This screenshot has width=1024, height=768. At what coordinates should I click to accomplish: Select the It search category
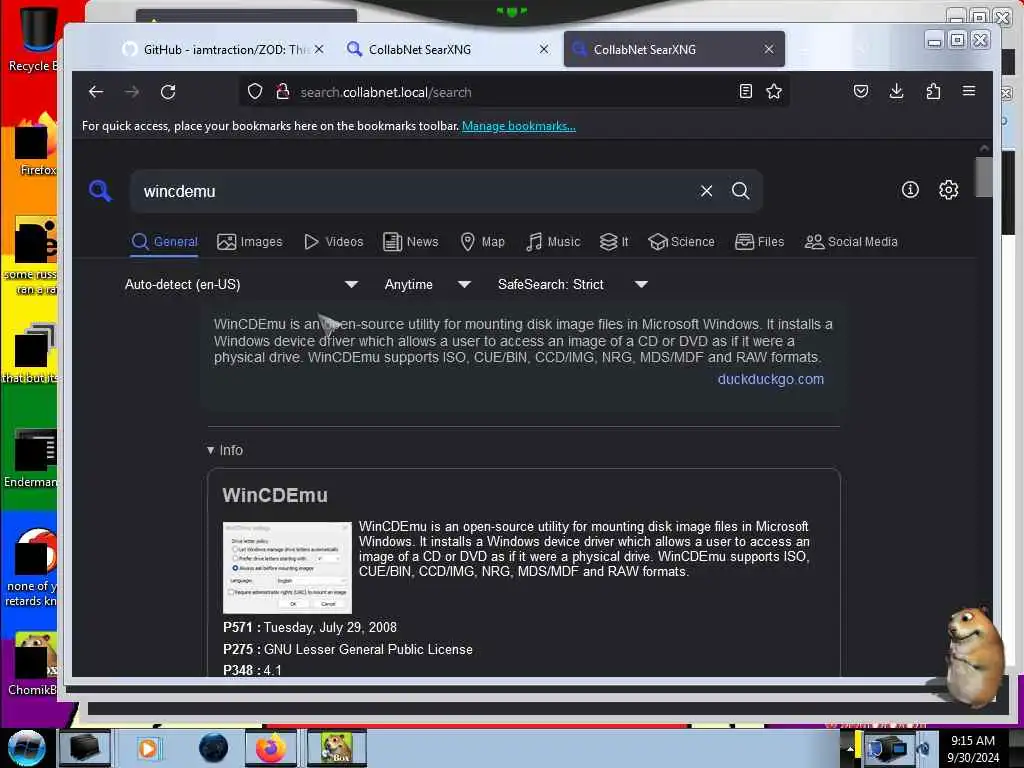pos(614,242)
